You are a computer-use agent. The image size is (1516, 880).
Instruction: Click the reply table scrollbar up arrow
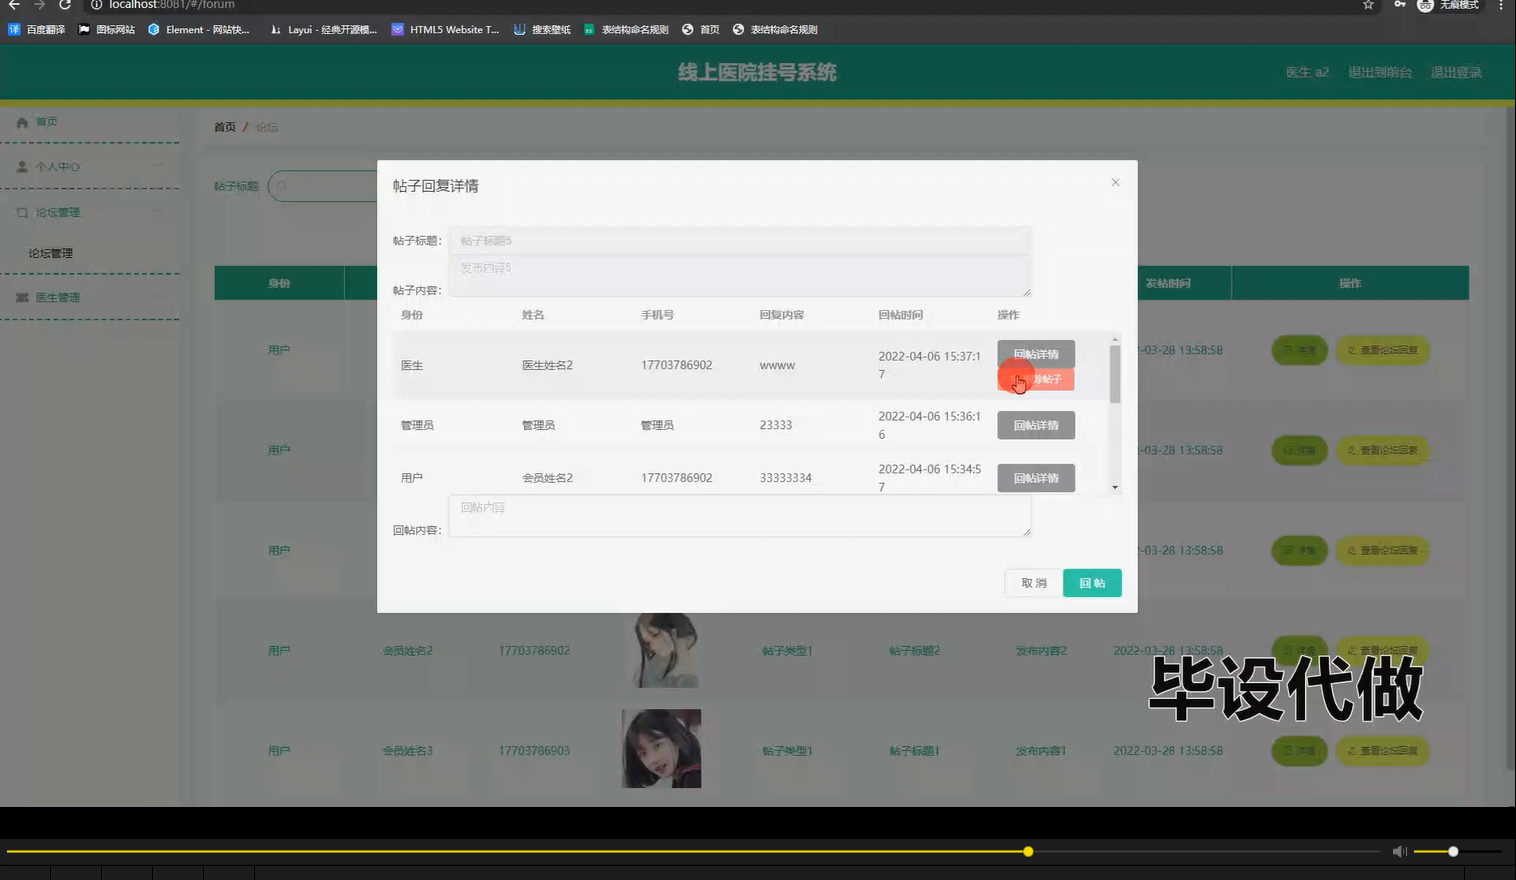(1115, 340)
